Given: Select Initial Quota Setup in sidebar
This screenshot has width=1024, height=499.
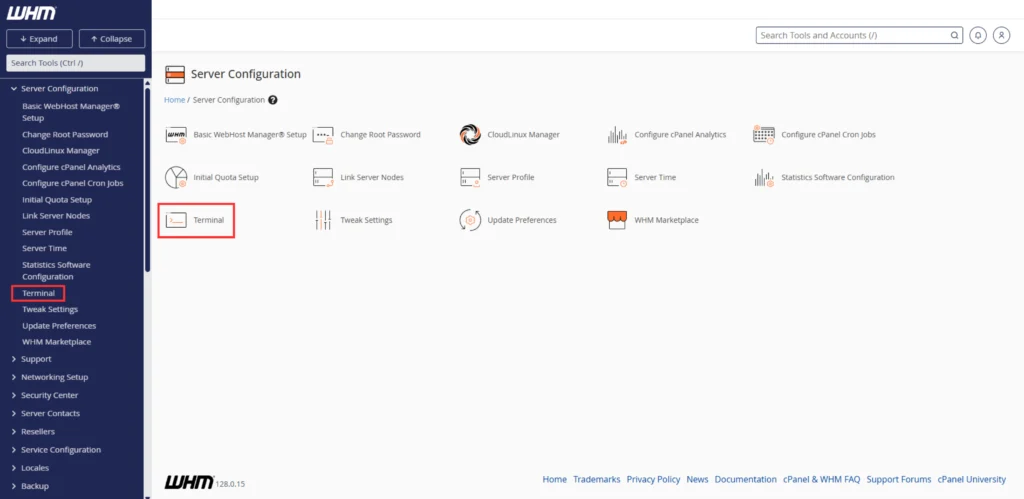Looking at the screenshot, I should tap(57, 200).
